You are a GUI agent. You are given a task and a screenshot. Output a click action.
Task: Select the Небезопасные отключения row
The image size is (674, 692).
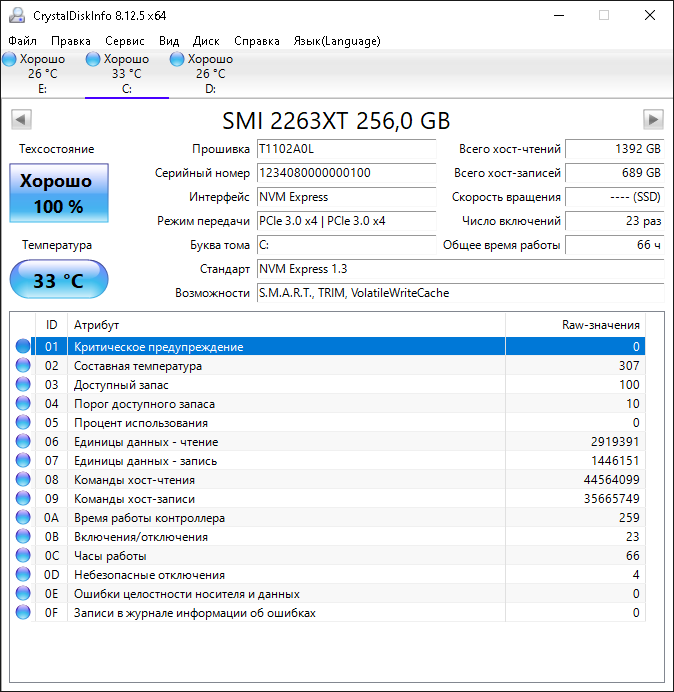pyautogui.click(x=328, y=574)
